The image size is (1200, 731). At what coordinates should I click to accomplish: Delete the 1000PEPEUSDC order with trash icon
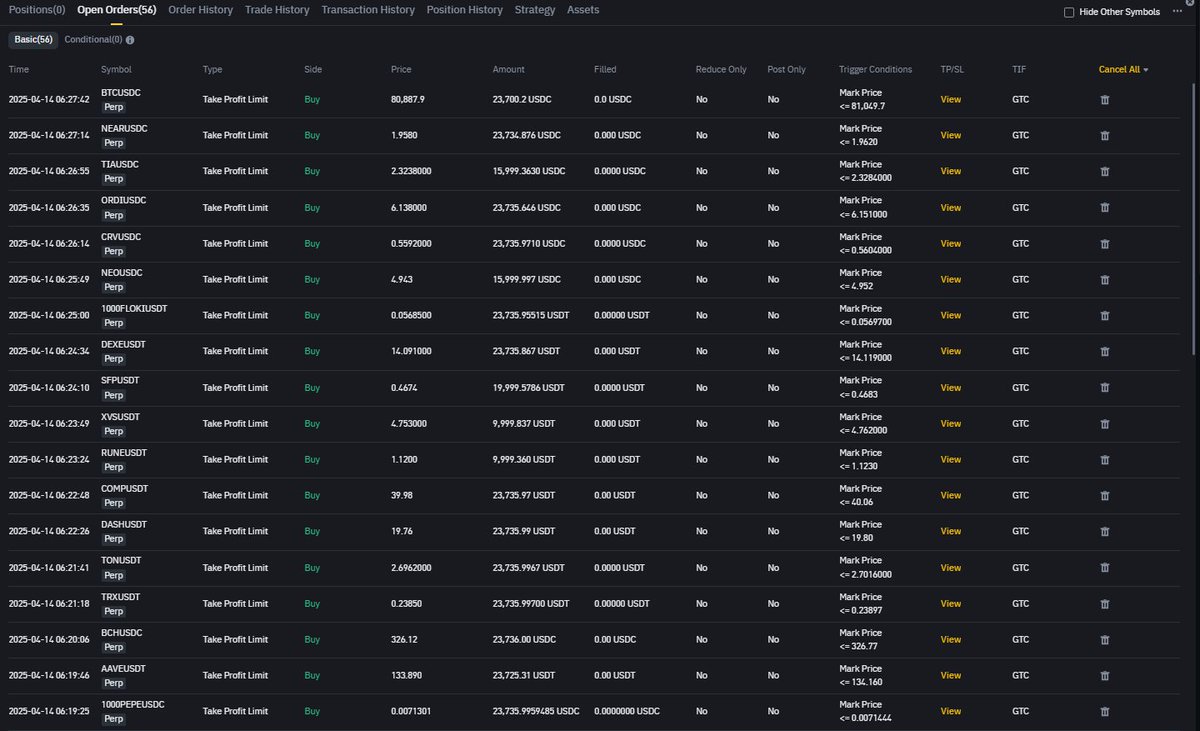[x=1105, y=712]
